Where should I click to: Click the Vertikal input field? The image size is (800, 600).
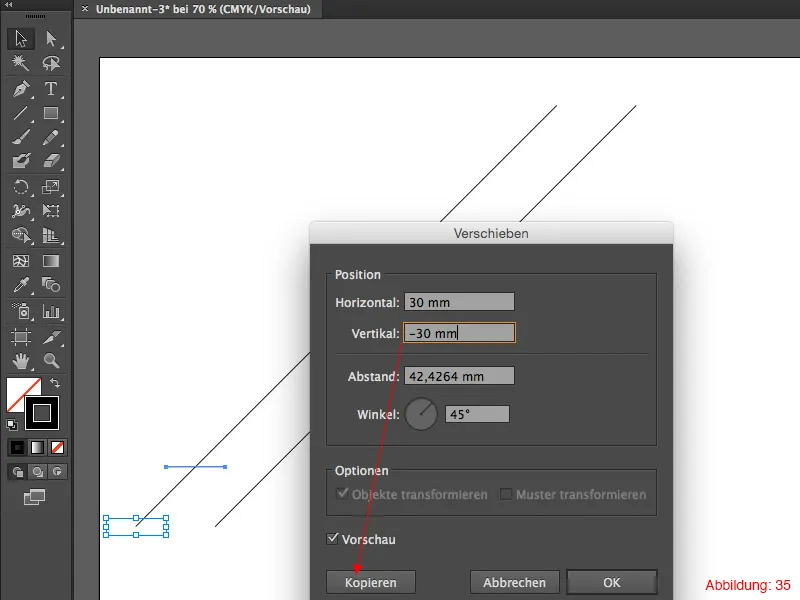pos(459,333)
